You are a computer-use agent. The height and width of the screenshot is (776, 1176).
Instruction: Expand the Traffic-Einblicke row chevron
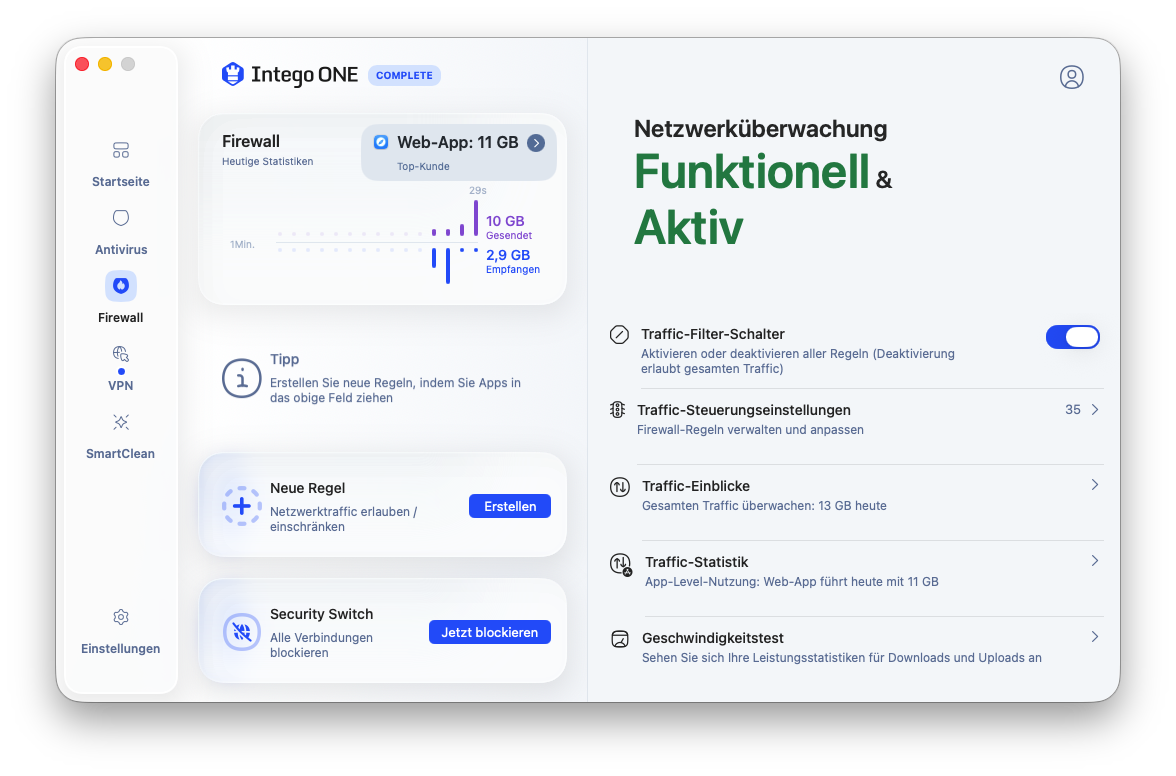pos(1095,485)
